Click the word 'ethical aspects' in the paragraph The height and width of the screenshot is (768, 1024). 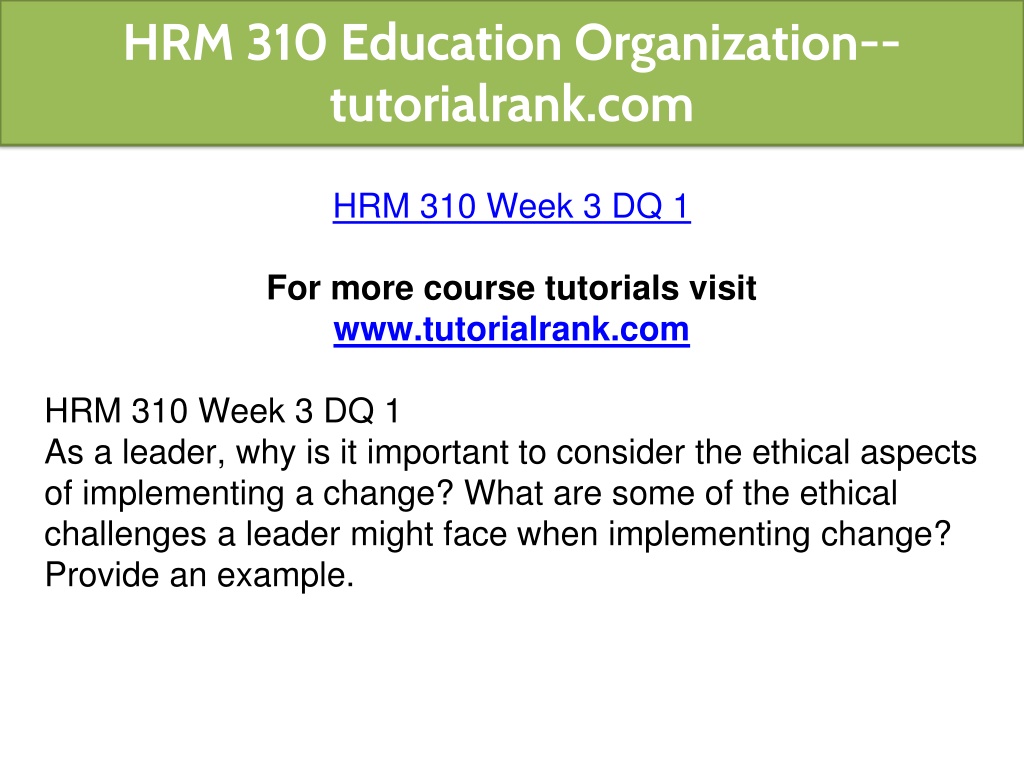[865, 454]
